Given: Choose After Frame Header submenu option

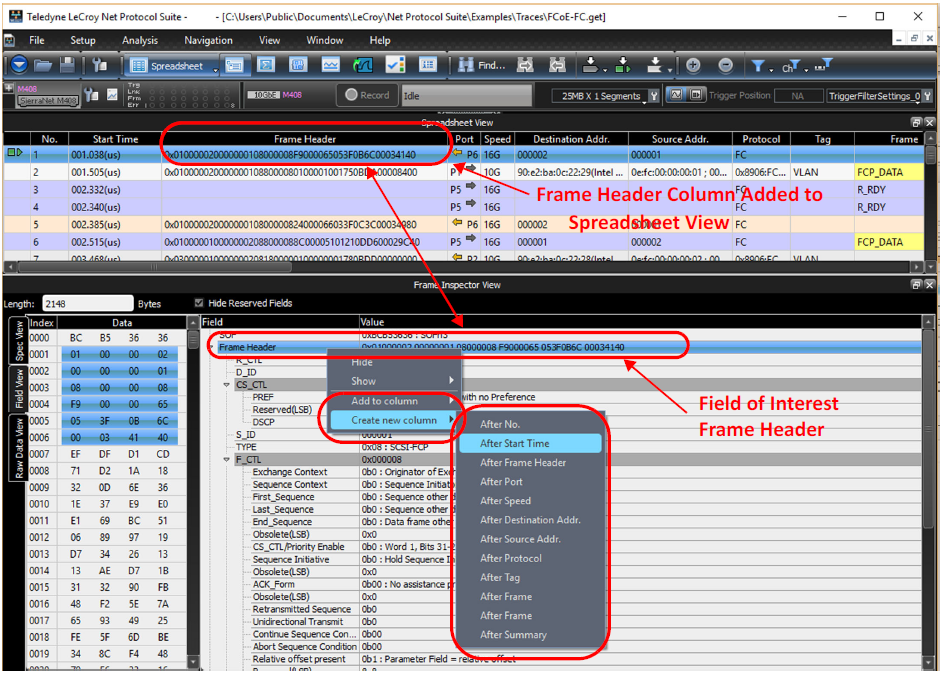Looking at the screenshot, I should (531, 463).
